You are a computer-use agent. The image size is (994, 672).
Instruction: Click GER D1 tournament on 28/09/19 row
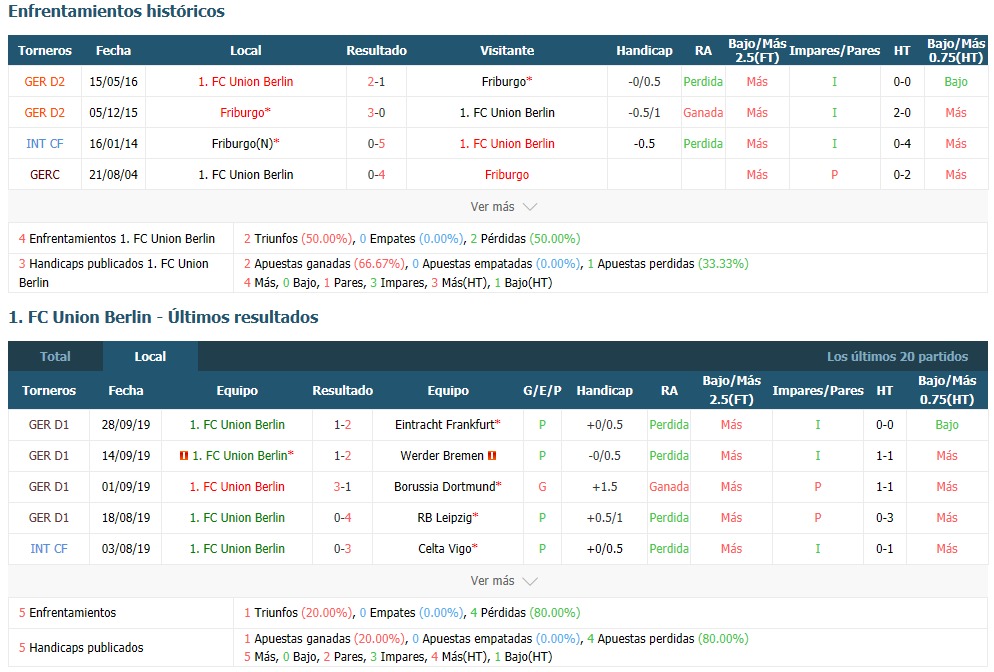[x=49, y=425]
